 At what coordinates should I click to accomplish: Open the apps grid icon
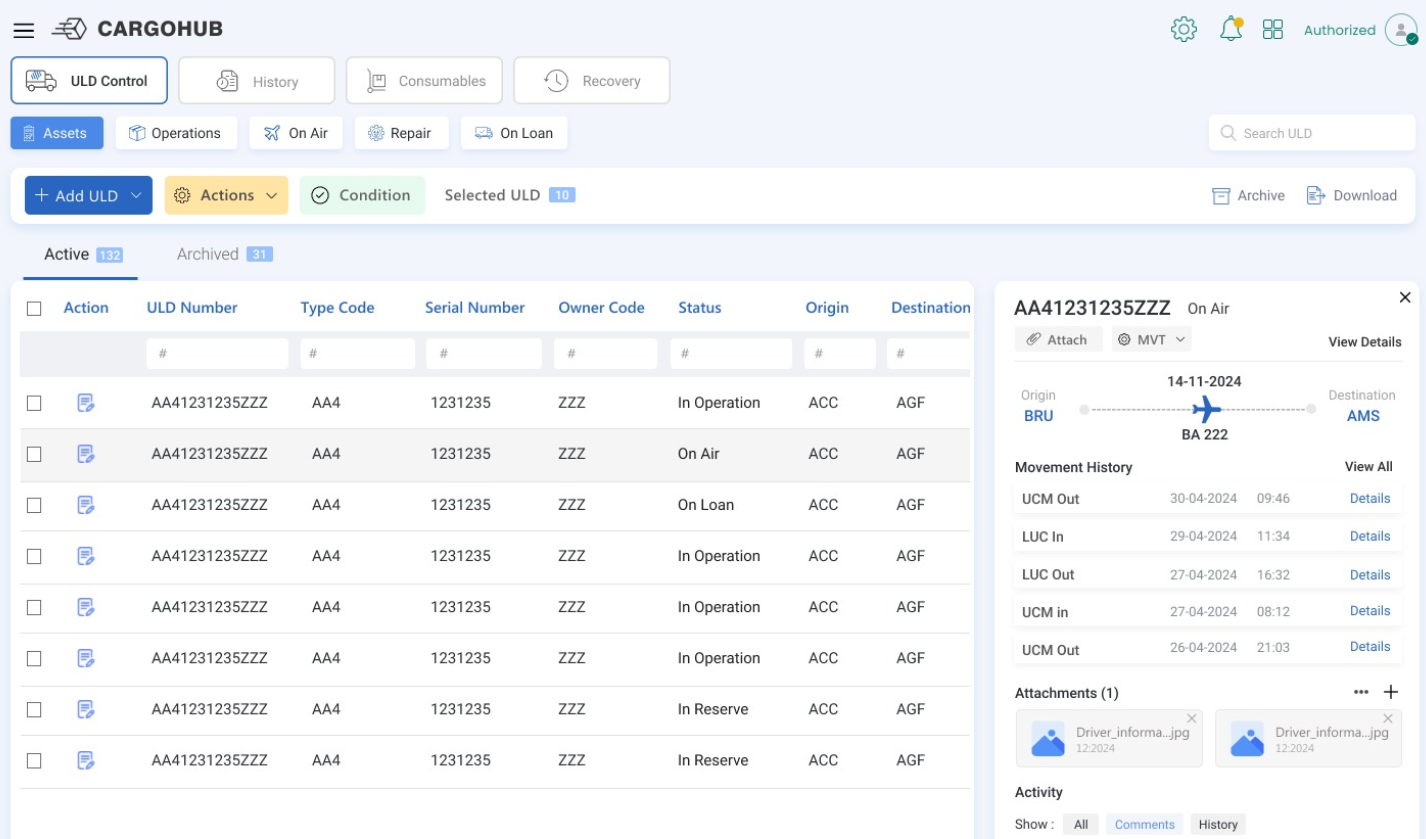point(1272,30)
